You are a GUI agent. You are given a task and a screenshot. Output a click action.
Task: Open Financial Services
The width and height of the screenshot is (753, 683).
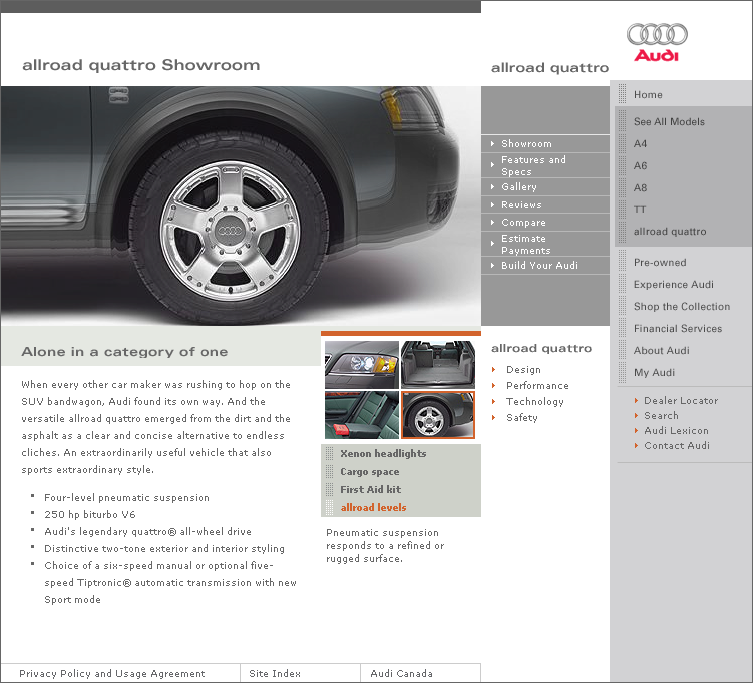tap(678, 329)
